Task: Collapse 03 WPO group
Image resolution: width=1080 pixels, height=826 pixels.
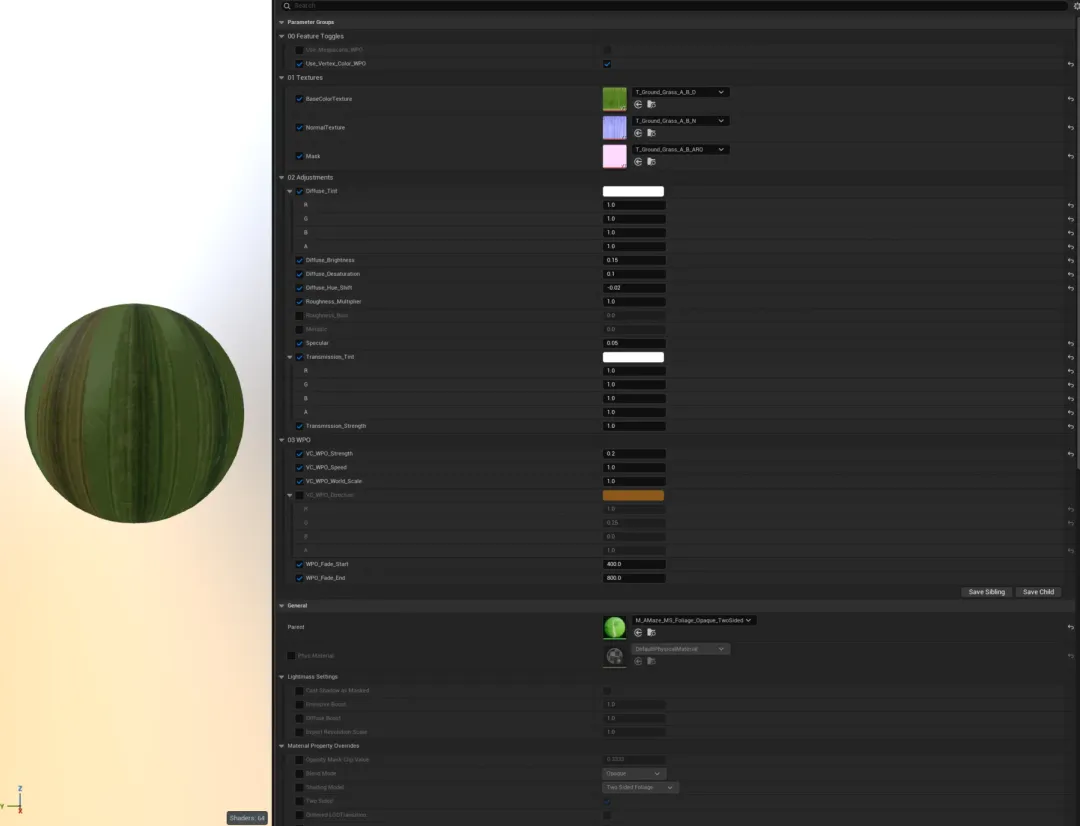Action: [x=282, y=440]
